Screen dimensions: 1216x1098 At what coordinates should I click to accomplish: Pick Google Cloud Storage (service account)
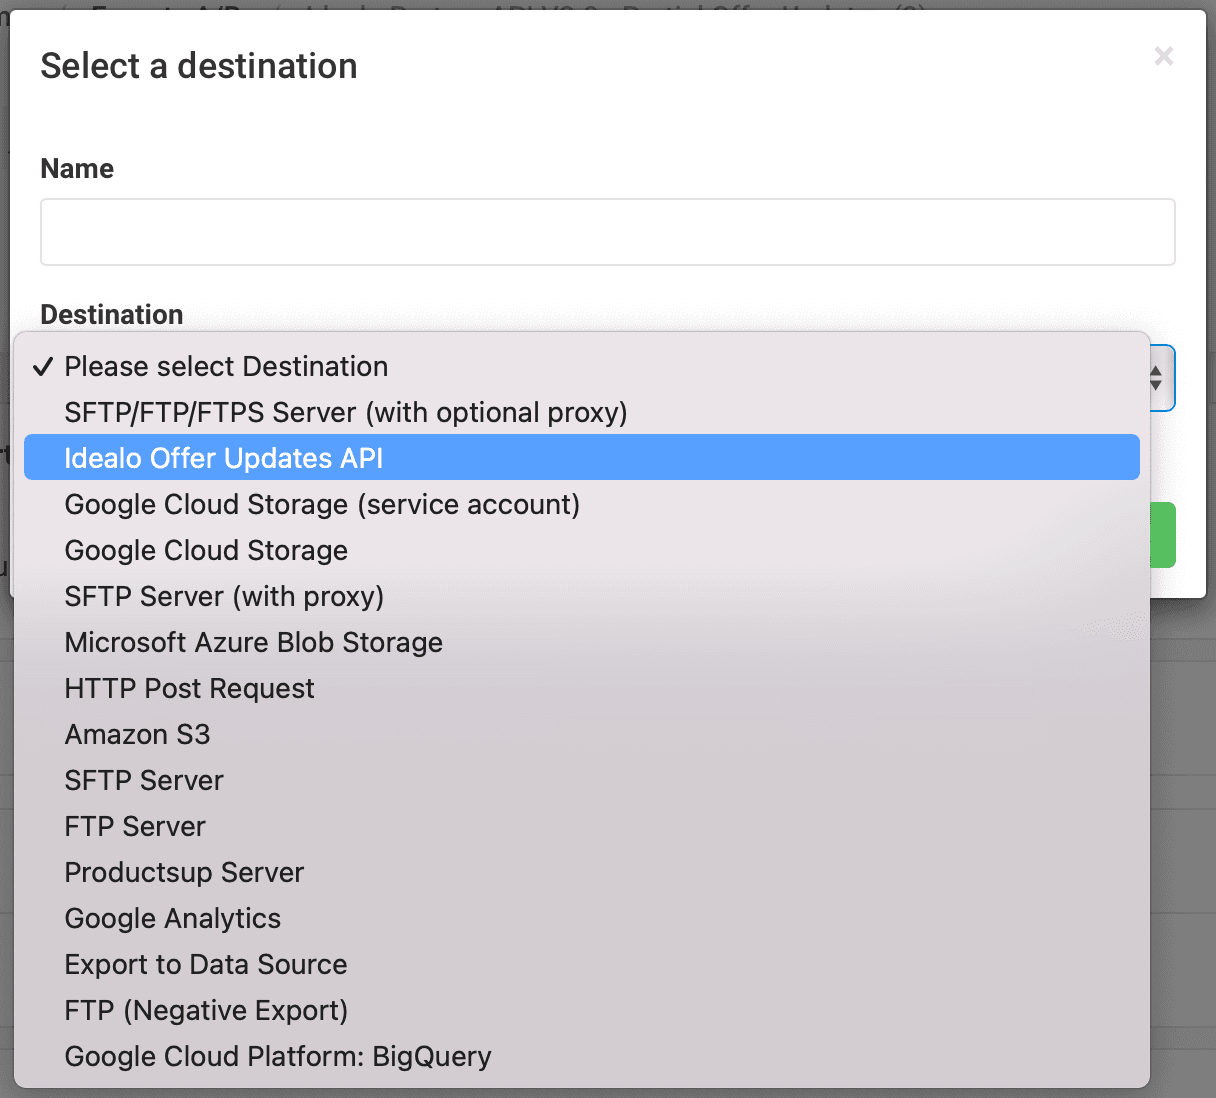pos(322,505)
